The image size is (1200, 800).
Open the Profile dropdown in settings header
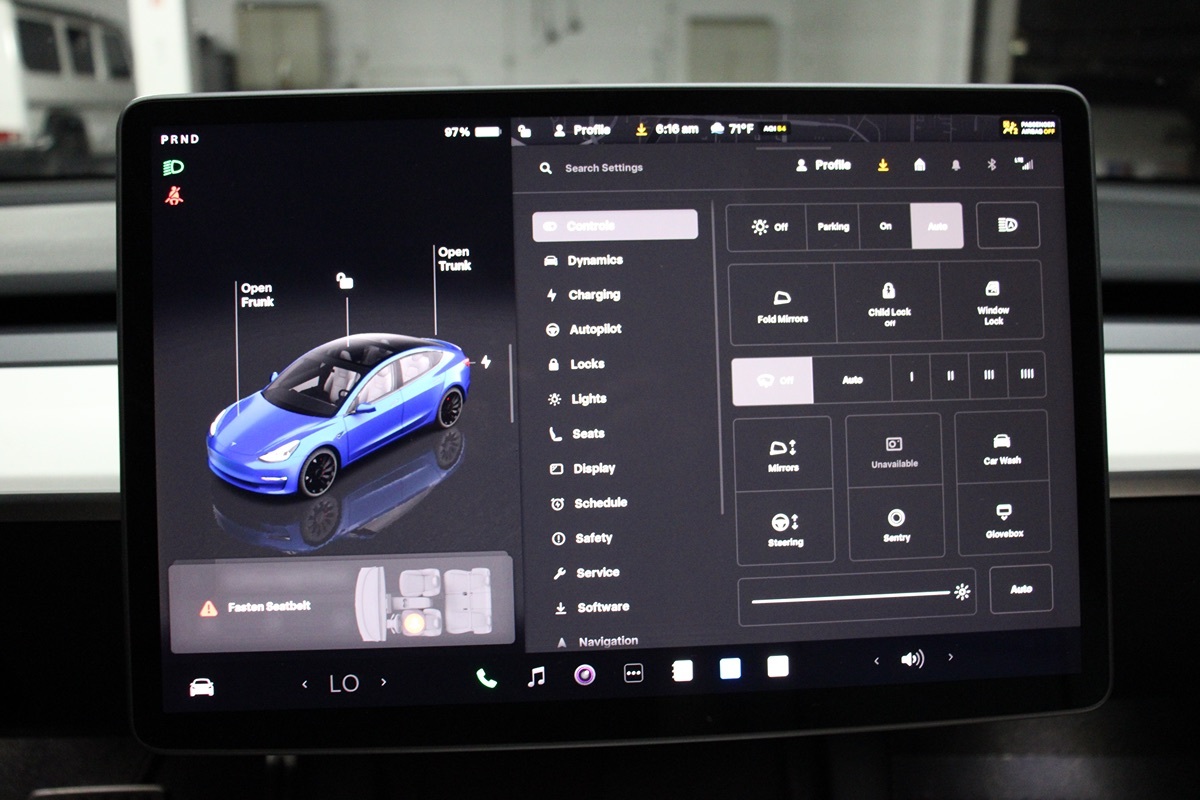click(823, 165)
